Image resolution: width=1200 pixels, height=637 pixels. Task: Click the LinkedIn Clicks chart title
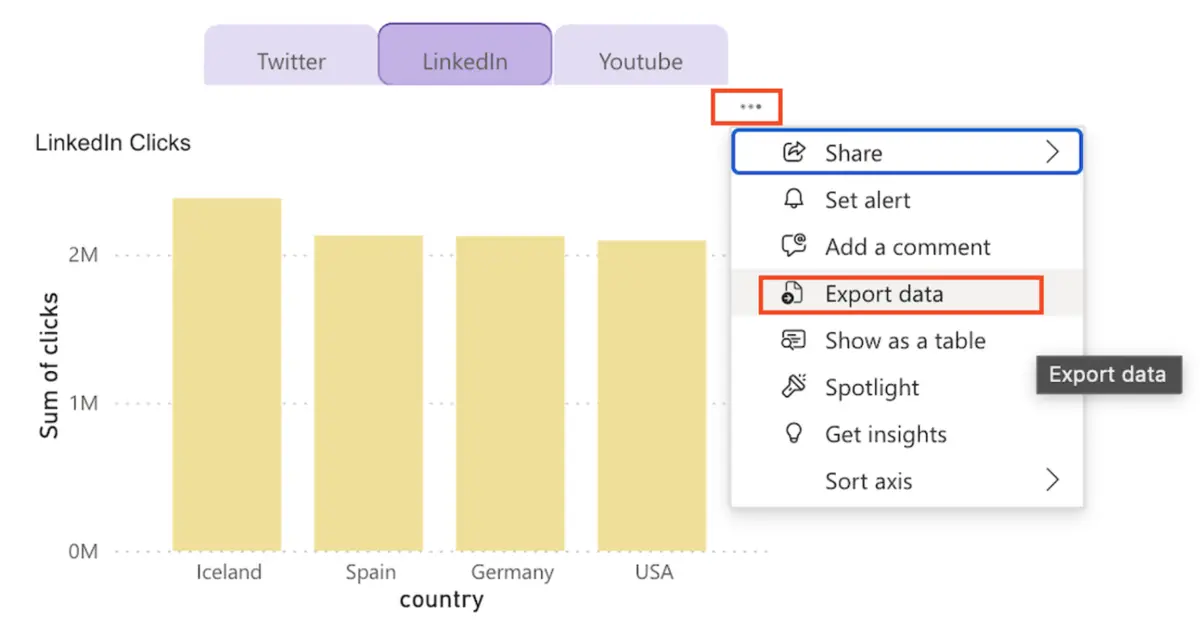[113, 143]
